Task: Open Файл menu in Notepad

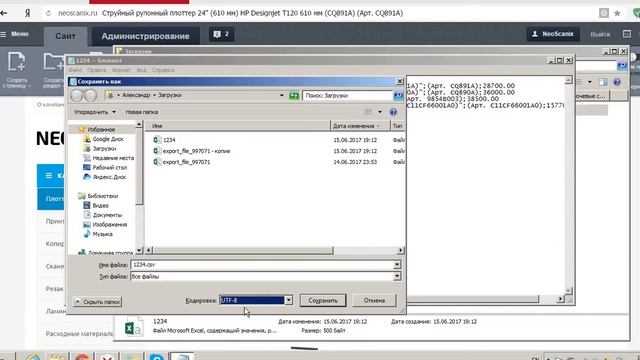Action: 75,70
